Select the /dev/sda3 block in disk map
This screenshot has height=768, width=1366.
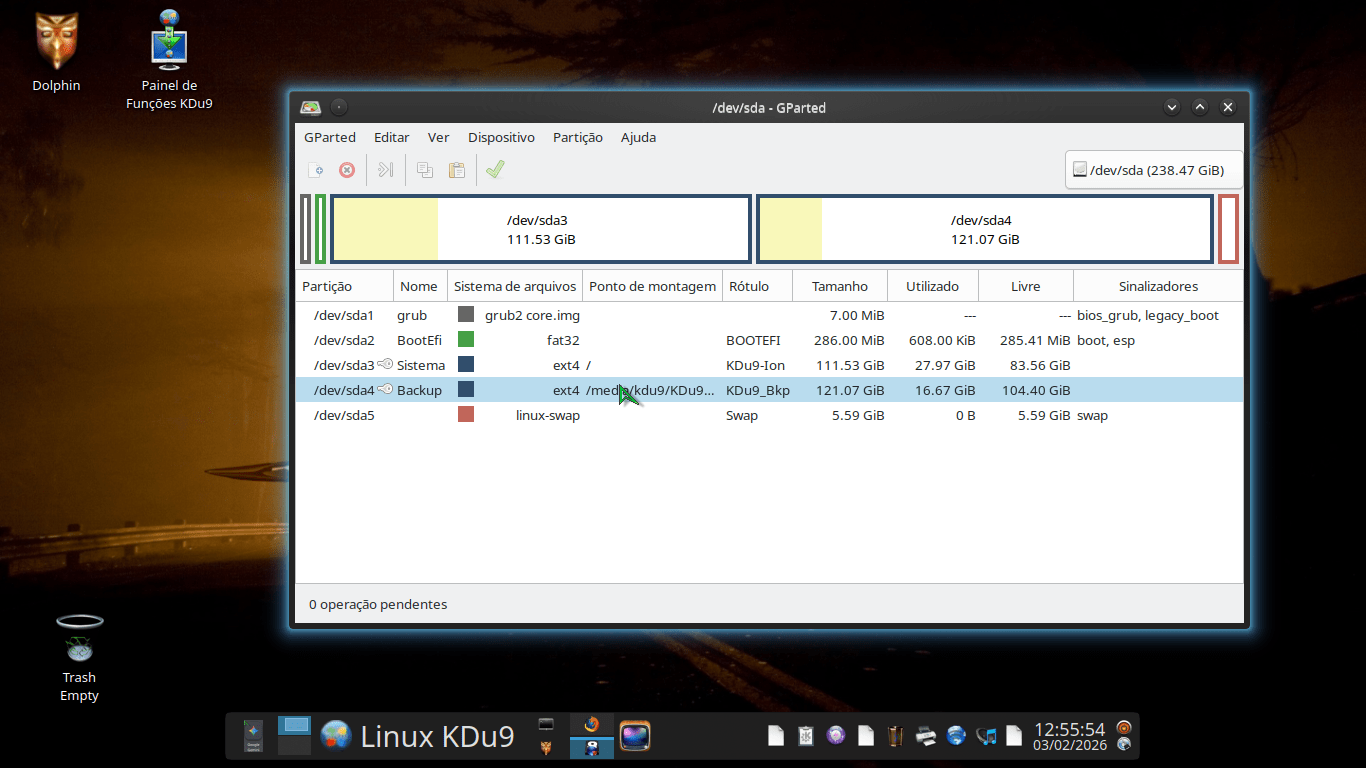[x=541, y=229]
